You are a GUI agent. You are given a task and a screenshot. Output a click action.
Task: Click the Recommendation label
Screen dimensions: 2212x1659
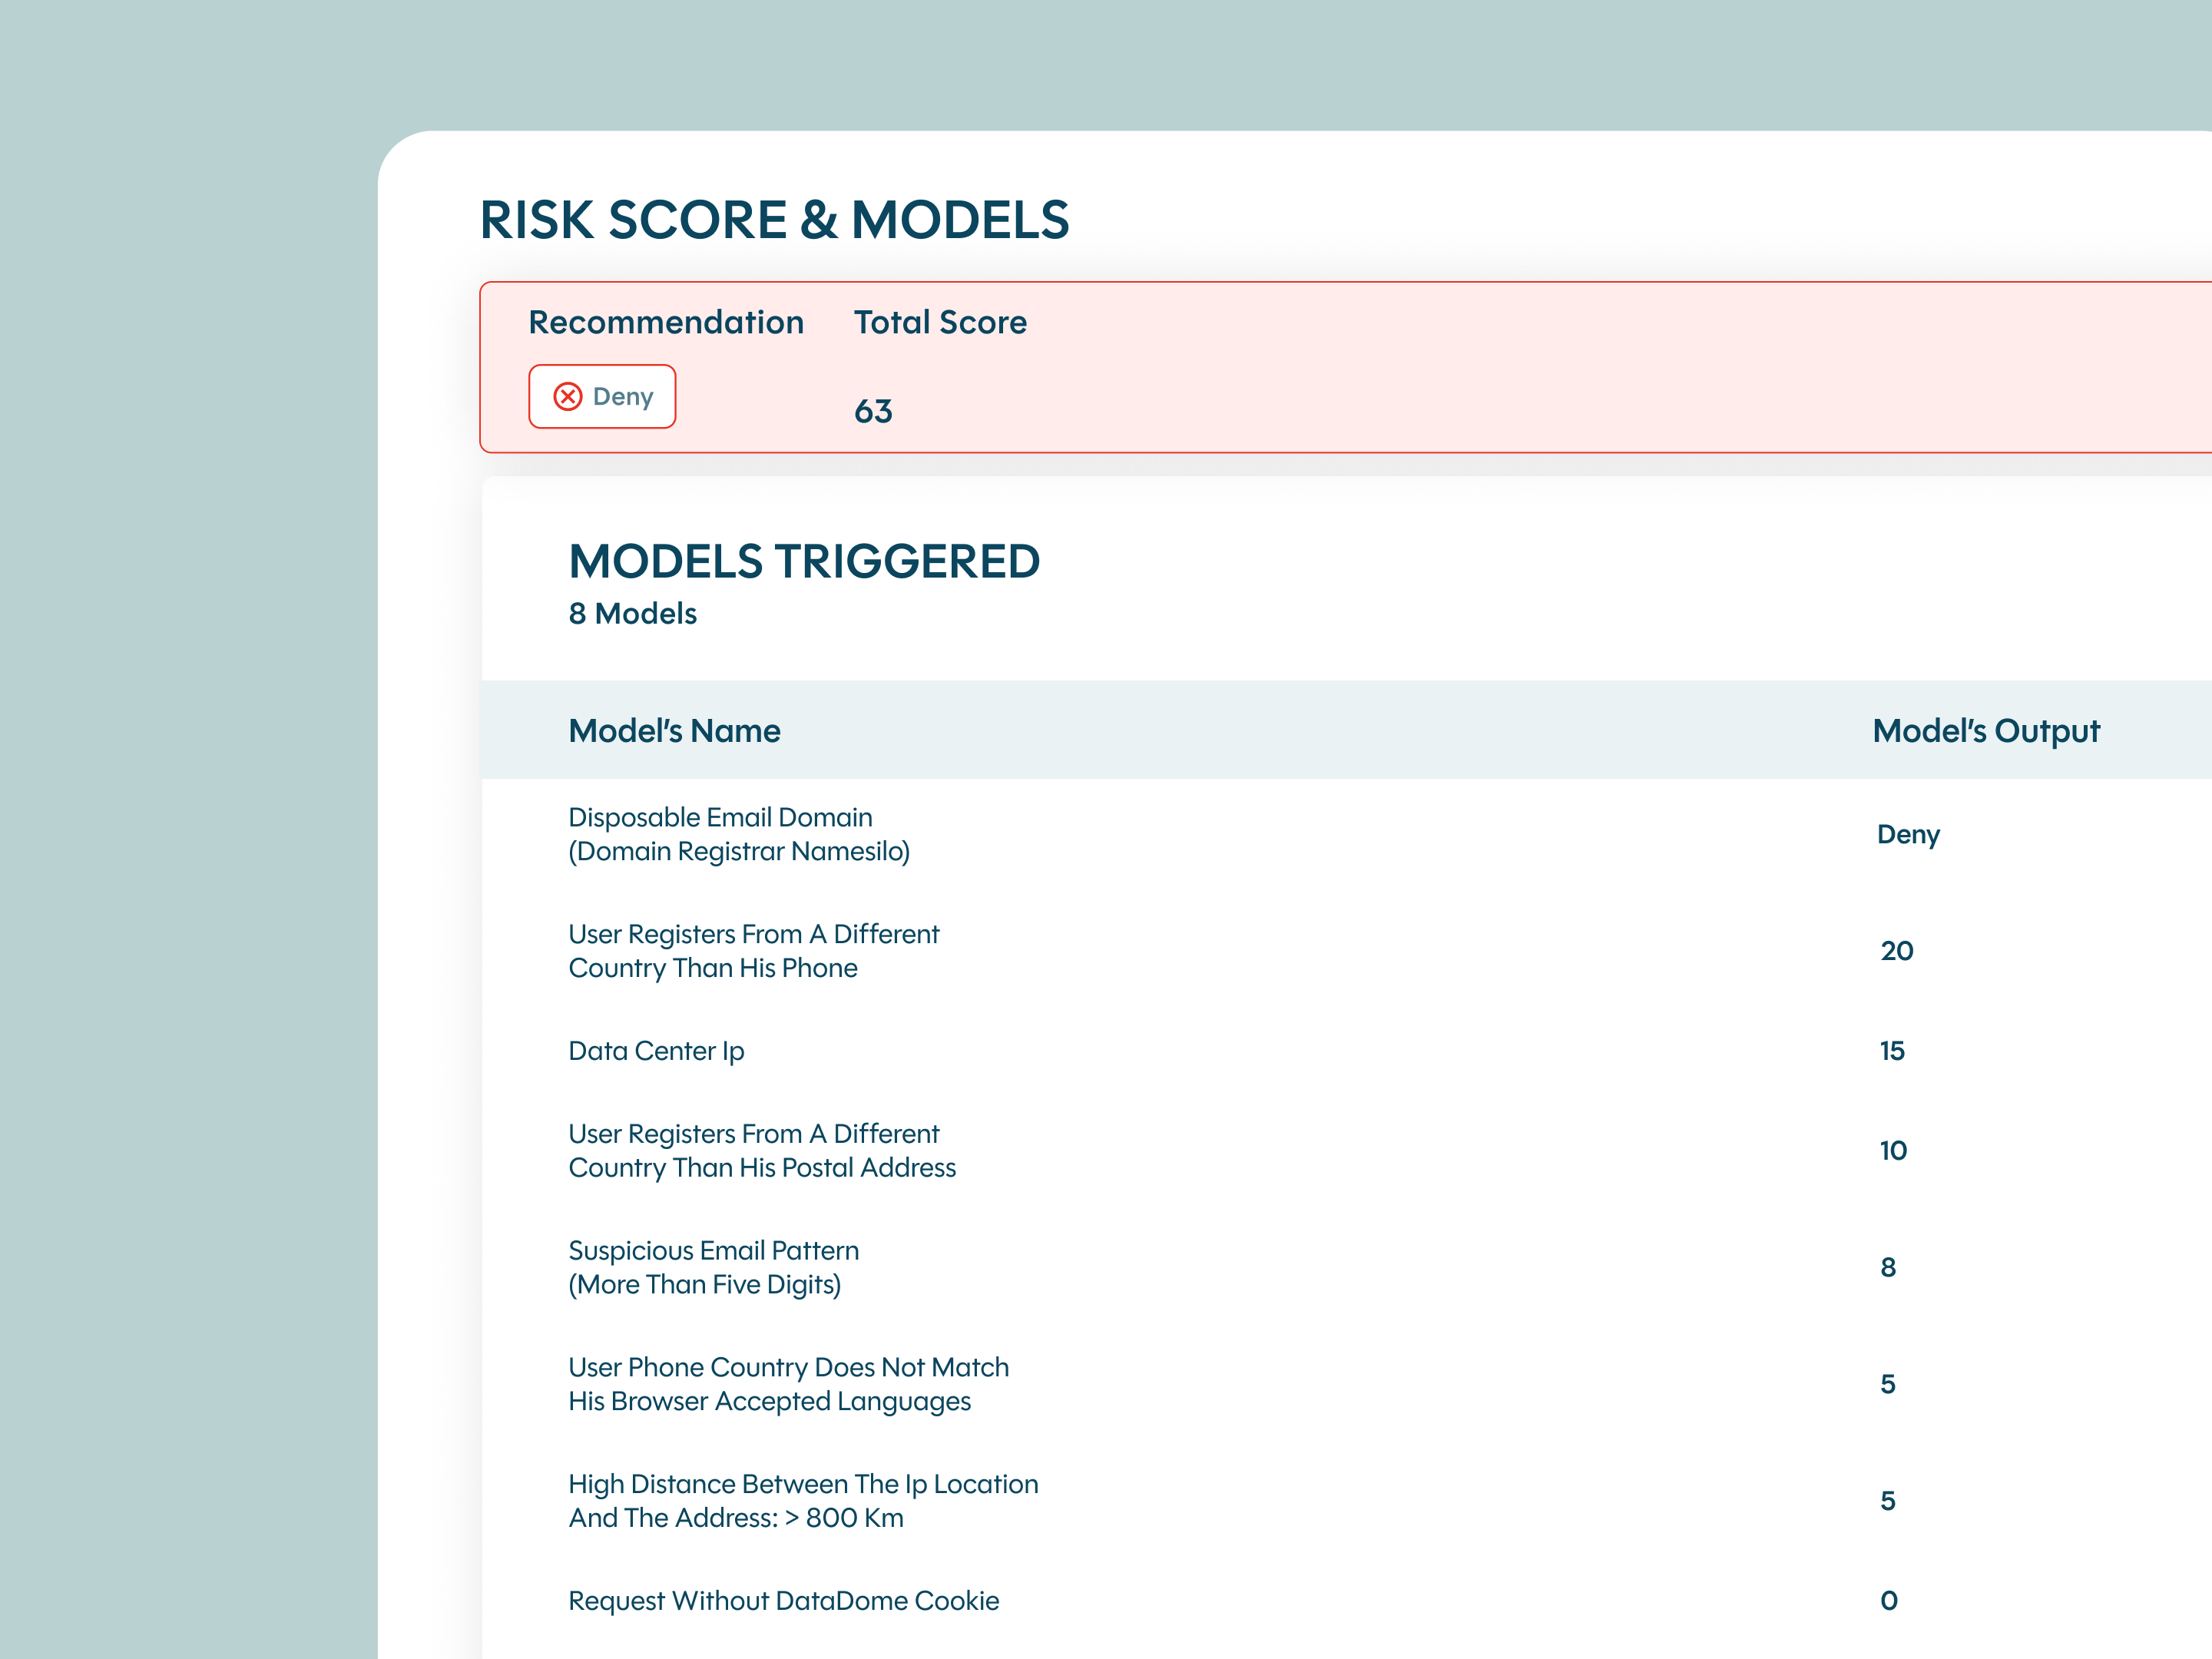point(666,322)
